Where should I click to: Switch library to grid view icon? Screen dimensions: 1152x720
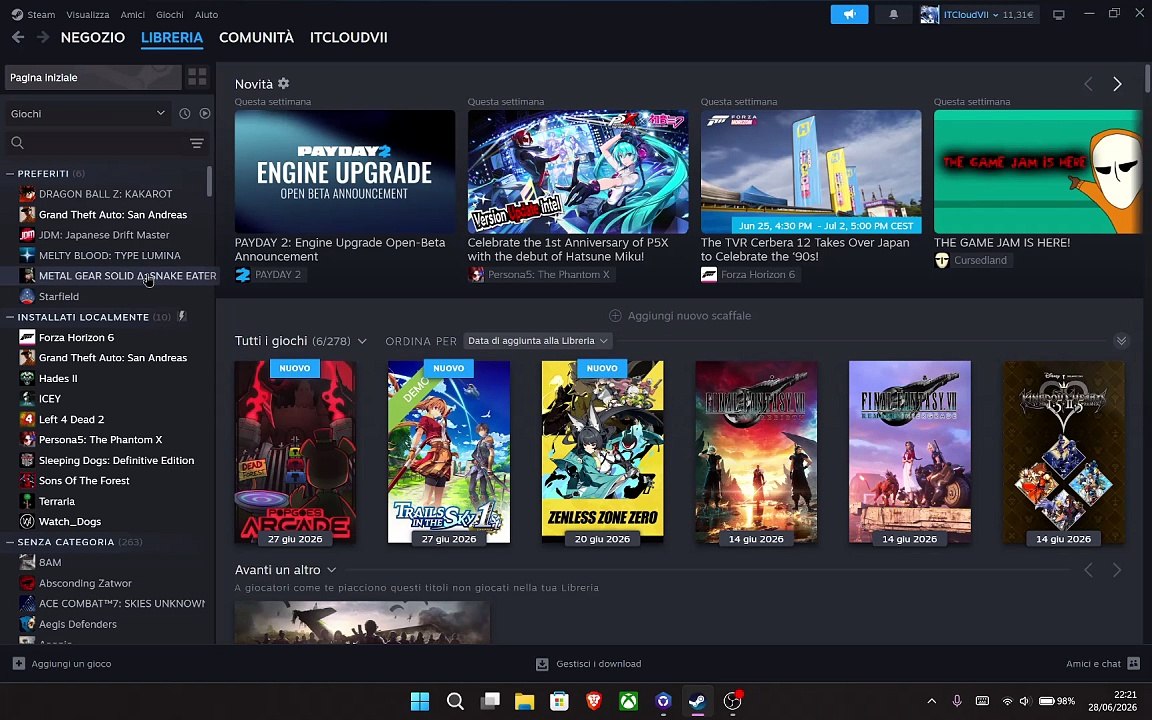tap(198, 76)
